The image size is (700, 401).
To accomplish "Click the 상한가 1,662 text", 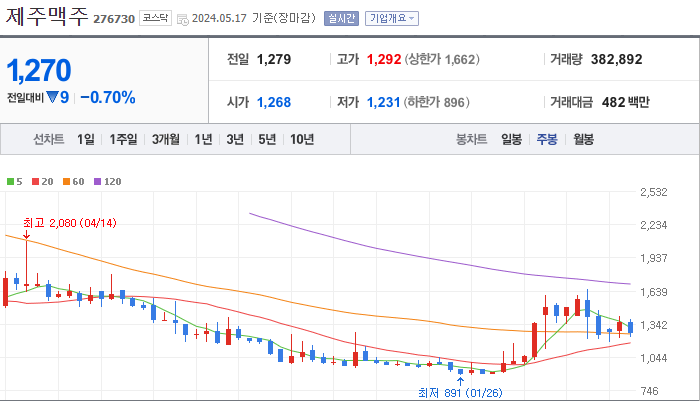I will coord(442,59).
